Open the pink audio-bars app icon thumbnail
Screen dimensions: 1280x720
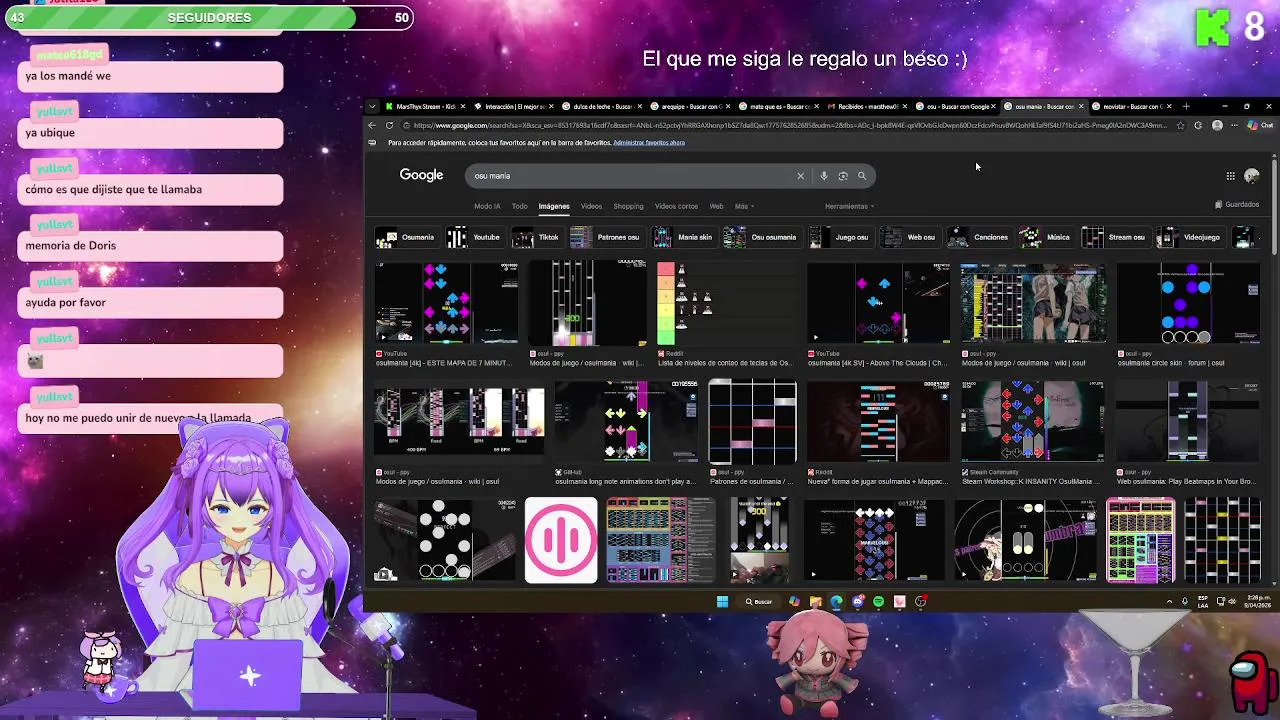561,540
